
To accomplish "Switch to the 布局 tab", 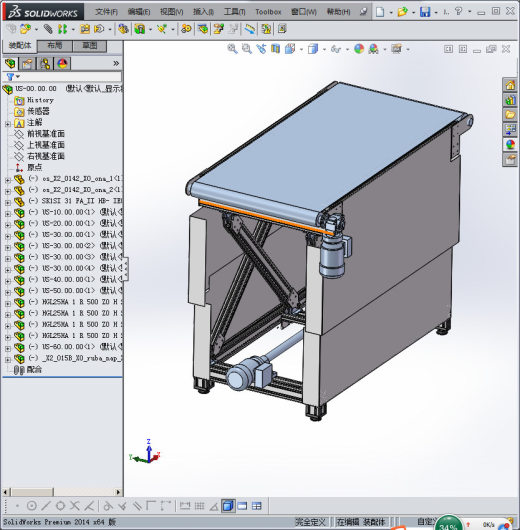I will tap(54, 46).
